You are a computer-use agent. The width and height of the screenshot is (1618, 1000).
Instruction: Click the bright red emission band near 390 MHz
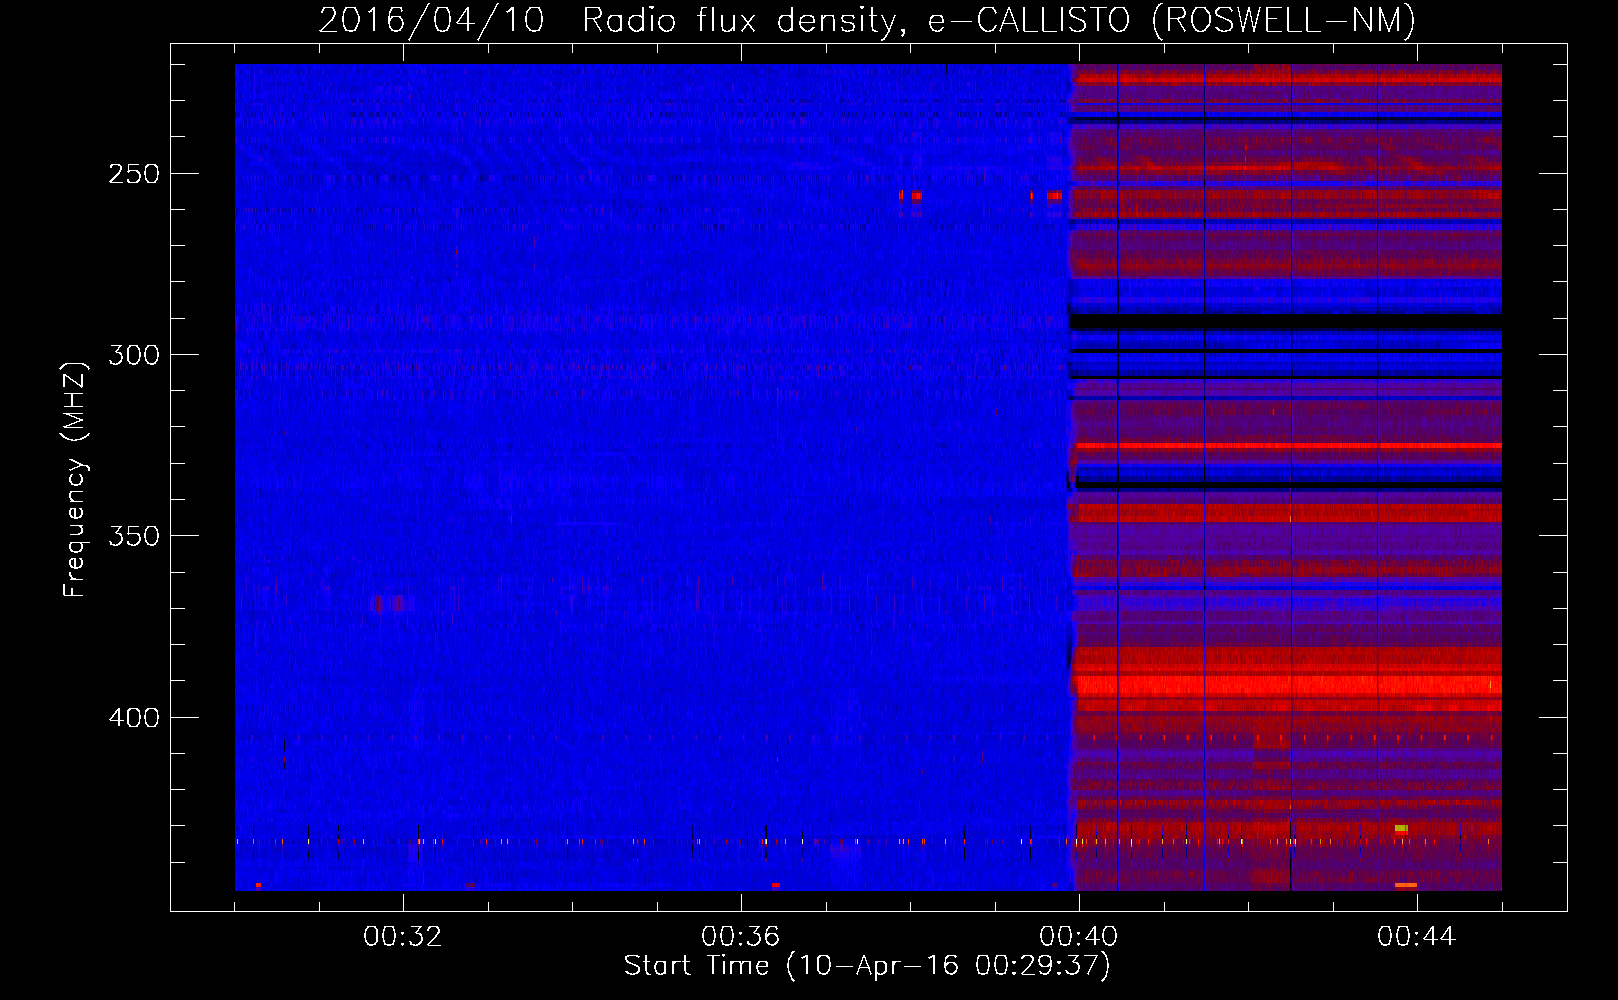pos(1287,685)
